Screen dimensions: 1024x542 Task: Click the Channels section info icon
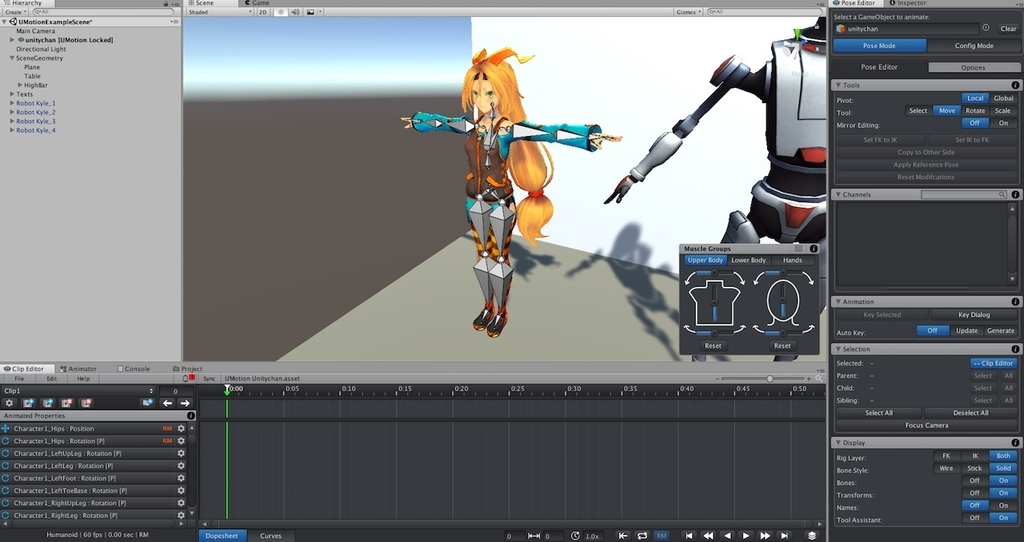coord(1016,194)
